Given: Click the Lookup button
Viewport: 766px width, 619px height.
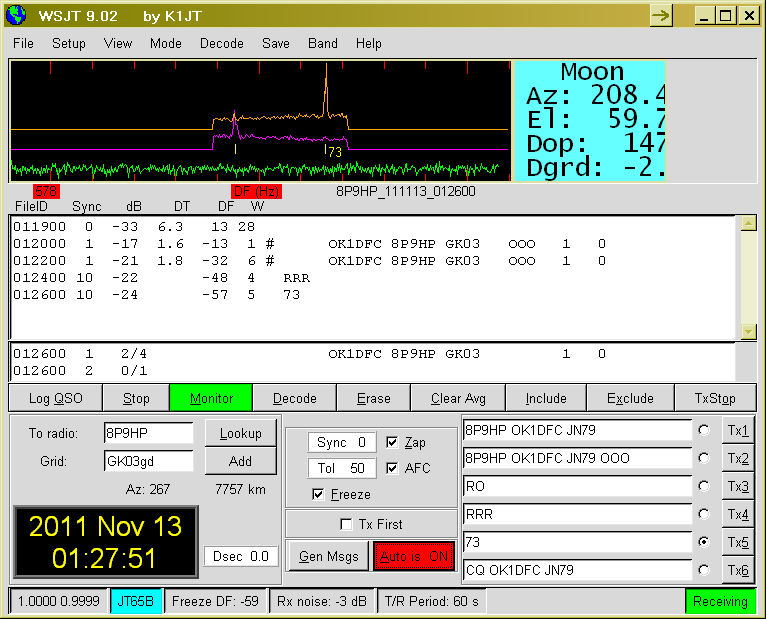Looking at the screenshot, I should coord(240,433).
